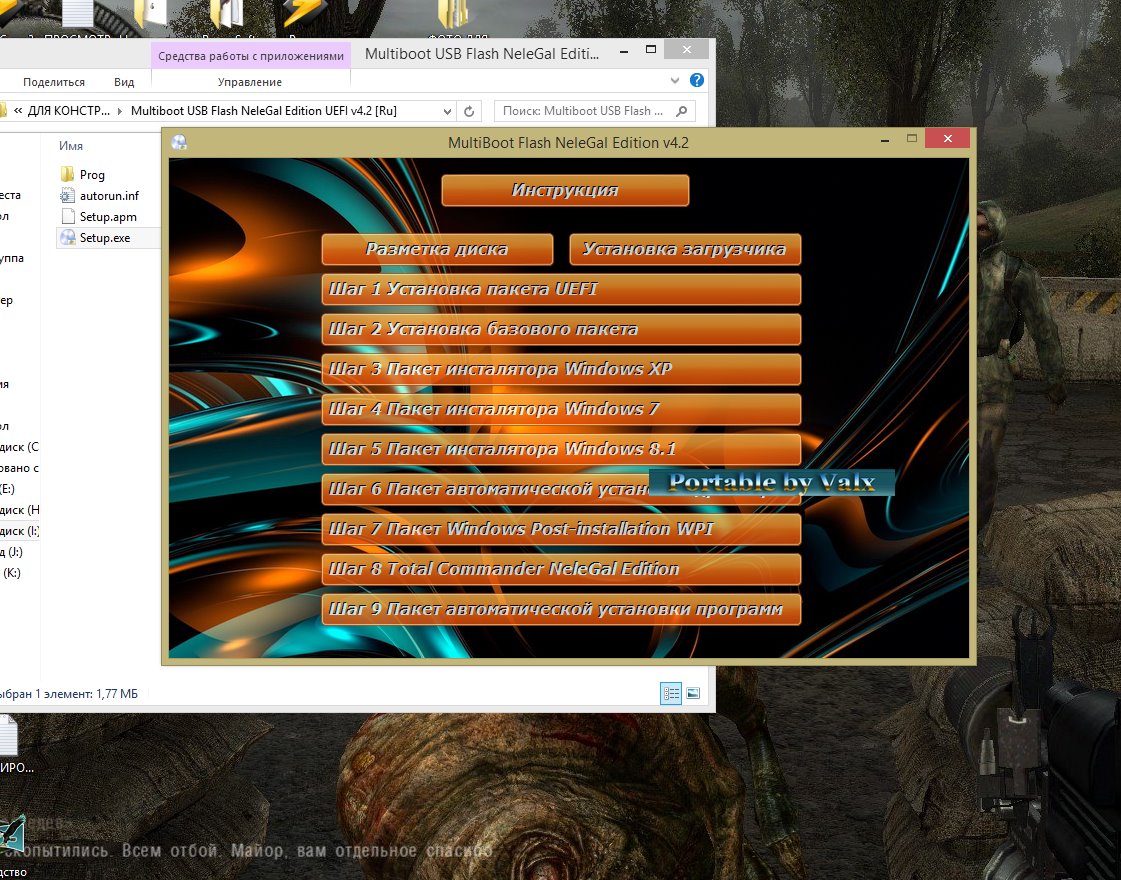1121x880 pixels.
Task: Run Шаг 1 Установка пакета UEFI
Action: [x=561, y=289]
